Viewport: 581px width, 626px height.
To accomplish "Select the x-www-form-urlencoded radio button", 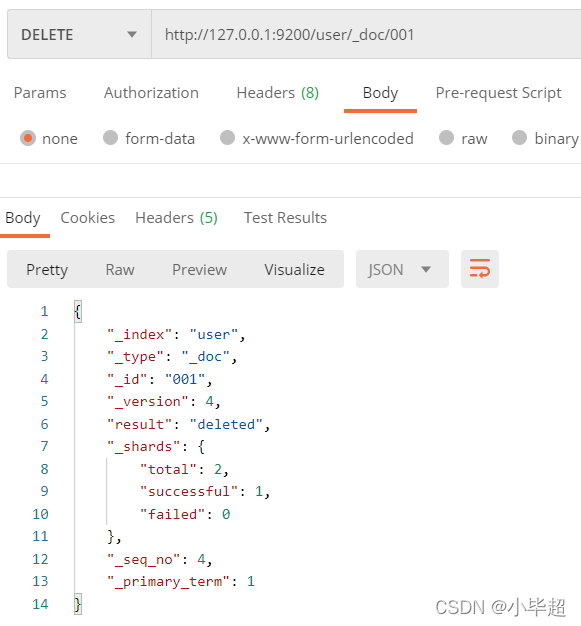I will [x=227, y=138].
